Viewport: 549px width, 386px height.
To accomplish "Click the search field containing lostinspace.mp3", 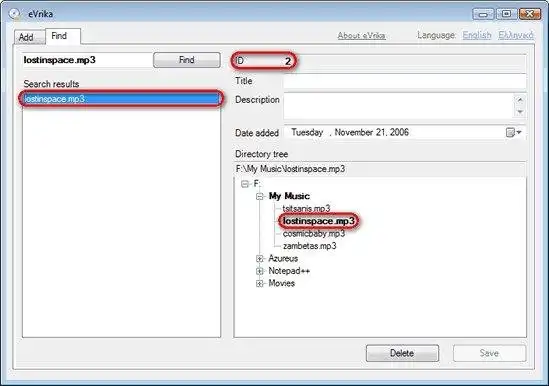I will (86, 60).
